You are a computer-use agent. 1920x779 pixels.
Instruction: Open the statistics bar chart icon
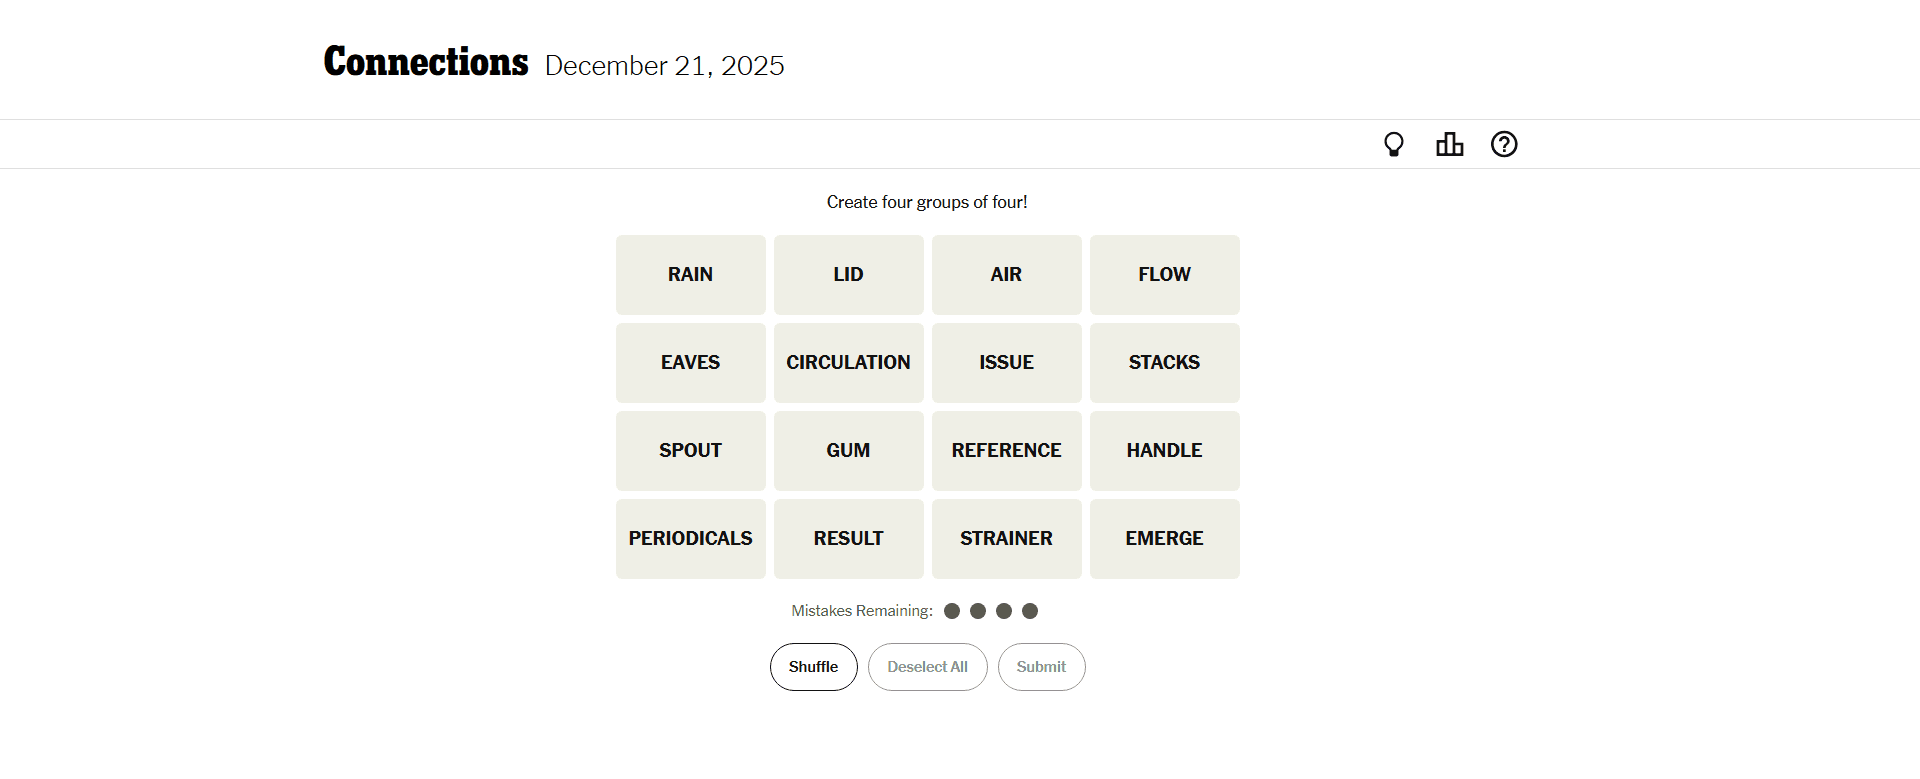(x=1449, y=145)
